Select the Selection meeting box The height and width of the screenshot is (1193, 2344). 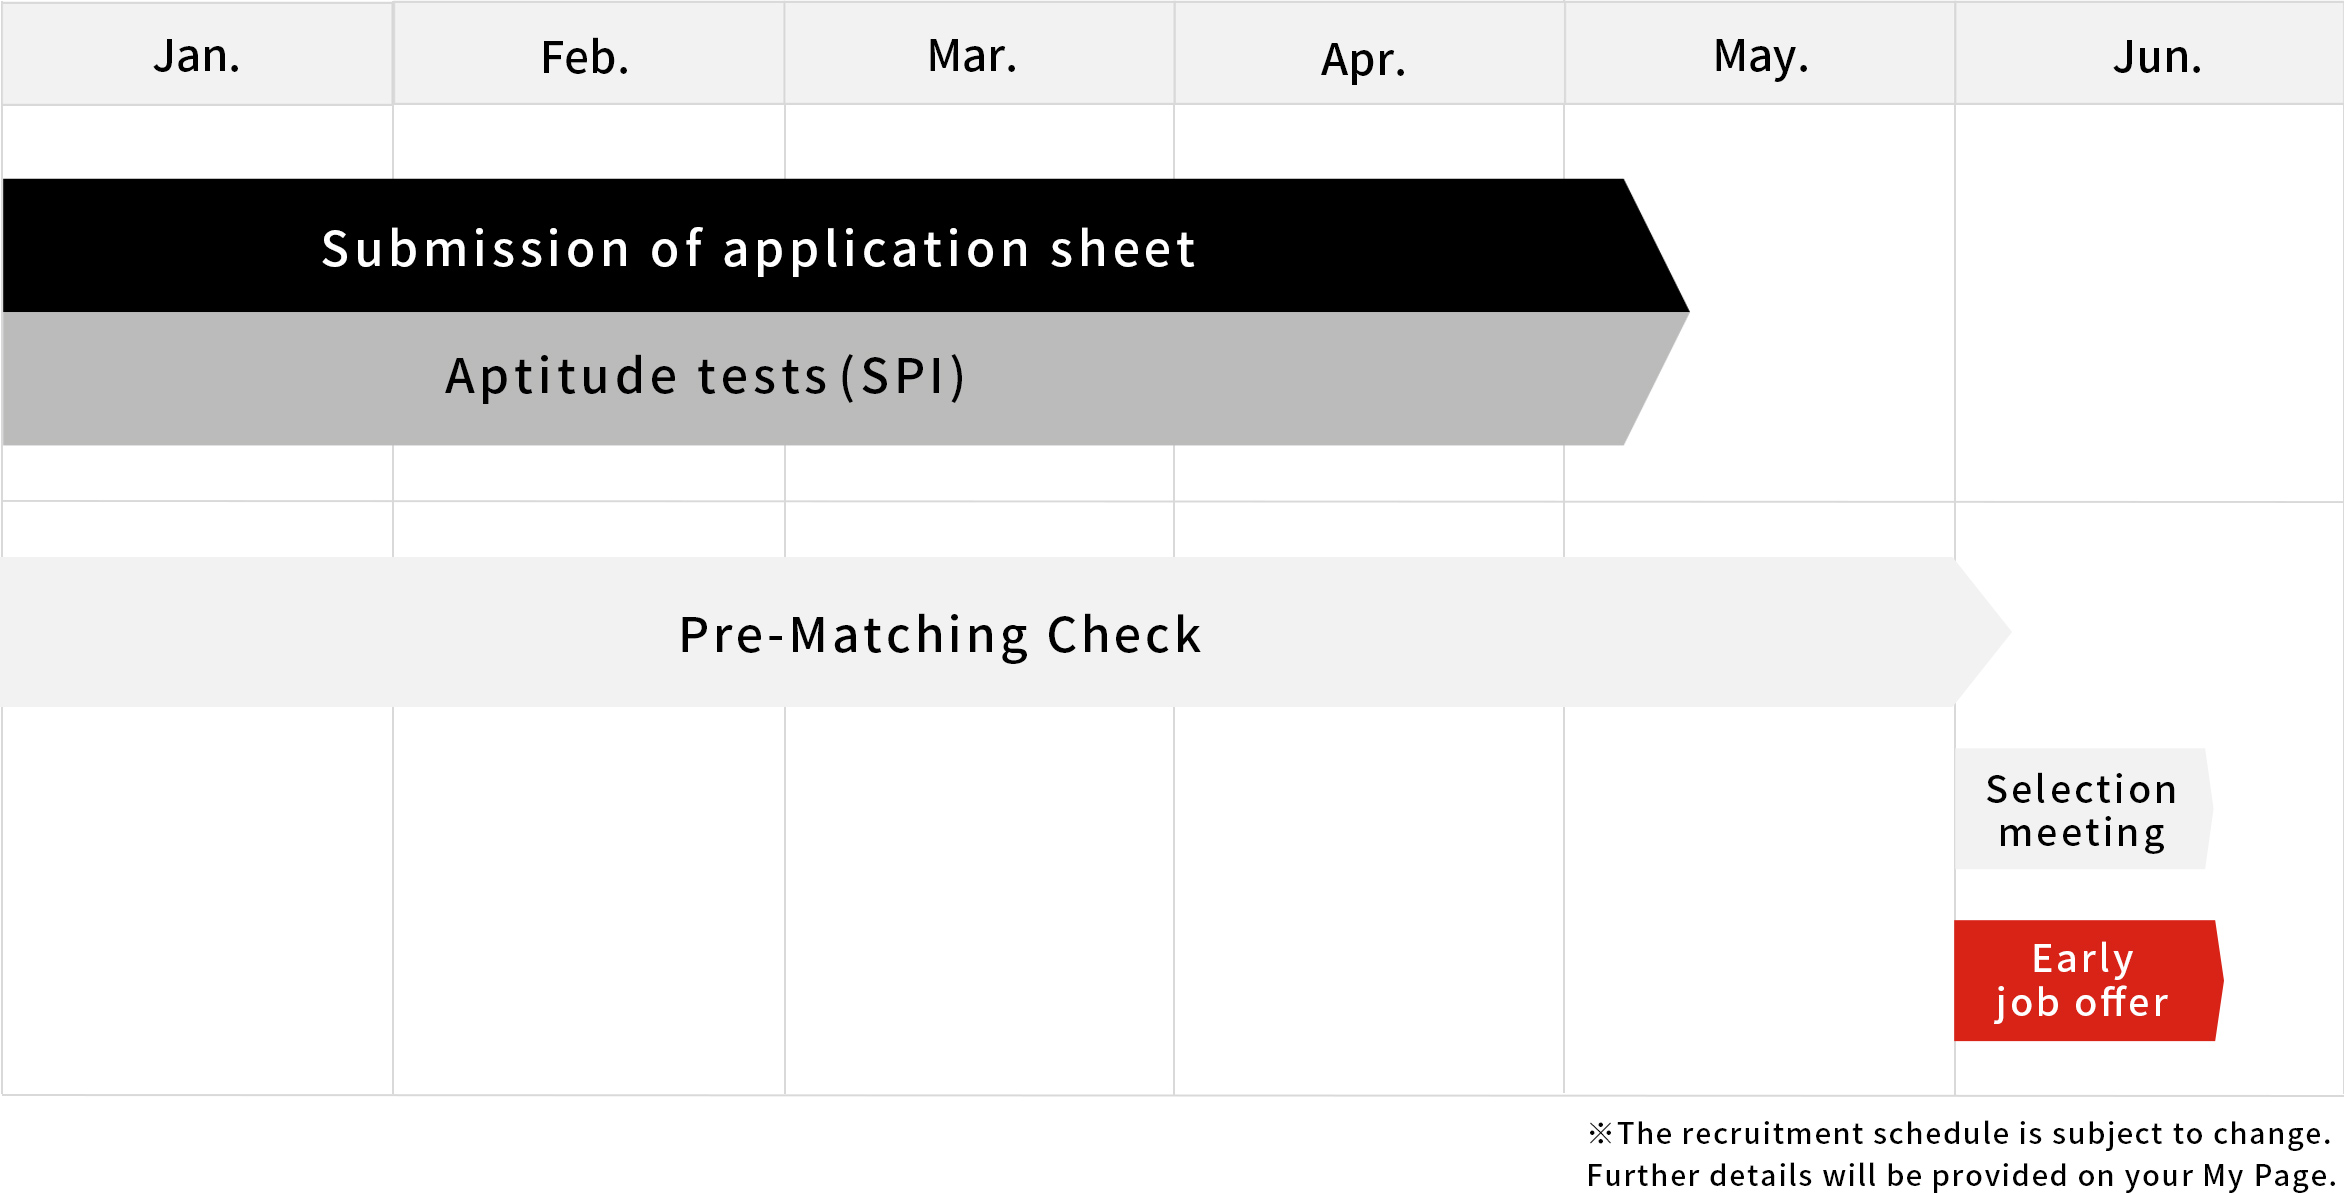click(x=2082, y=810)
